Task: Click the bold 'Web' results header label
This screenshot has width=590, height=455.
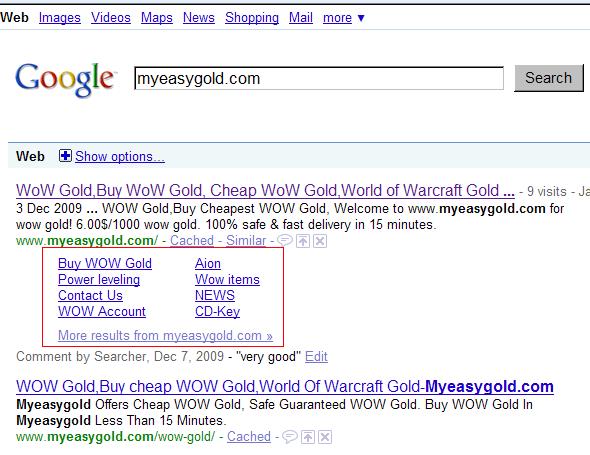Action: coord(30,156)
